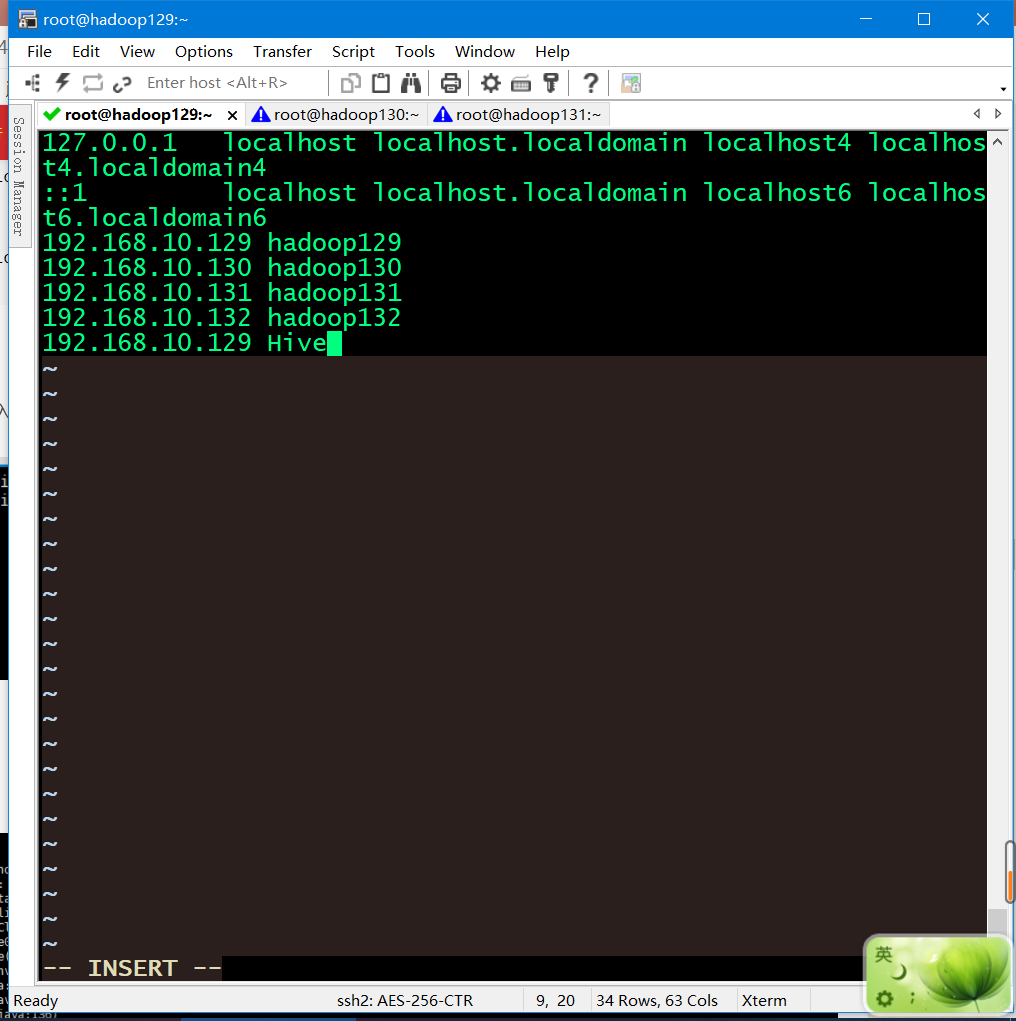The height and width of the screenshot is (1021, 1016).
Task: Click 'Xterm' status bar entry
Action: click(764, 1000)
